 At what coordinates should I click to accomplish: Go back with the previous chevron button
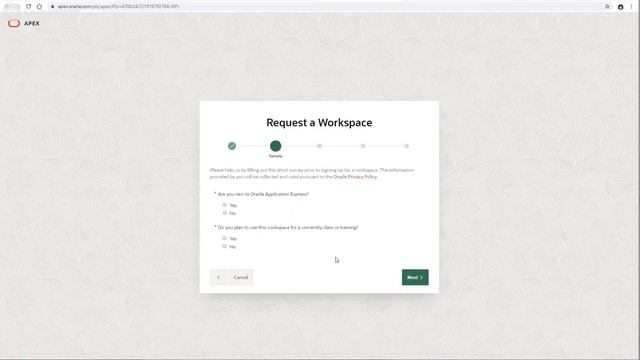[218, 277]
